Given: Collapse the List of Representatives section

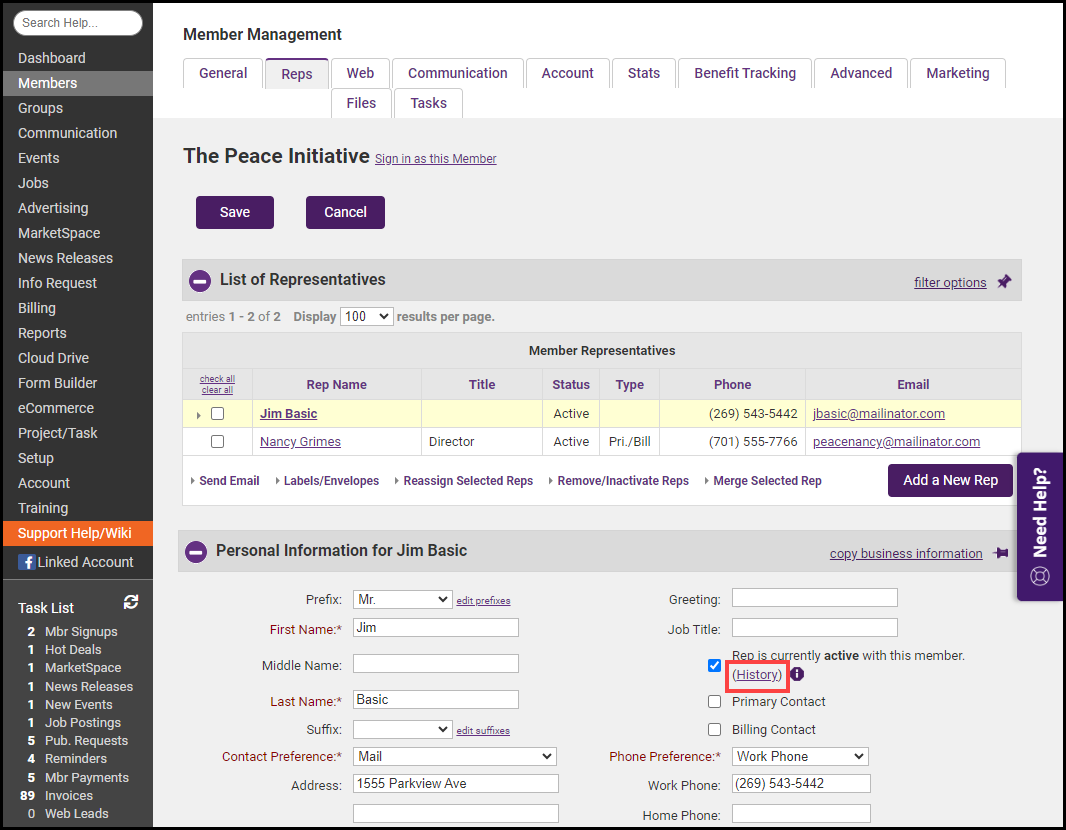Looking at the screenshot, I should tap(200, 281).
